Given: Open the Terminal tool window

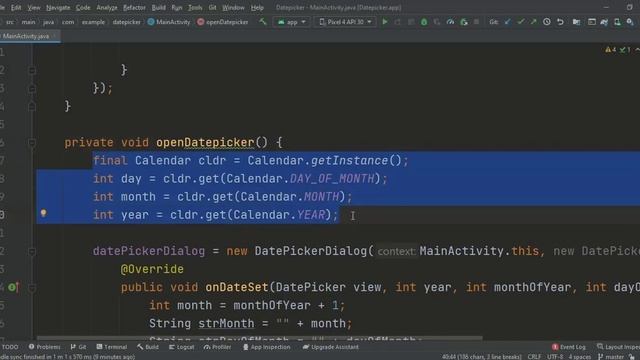Looking at the screenshot, I should pyautogui.click(x=112, y=347).
